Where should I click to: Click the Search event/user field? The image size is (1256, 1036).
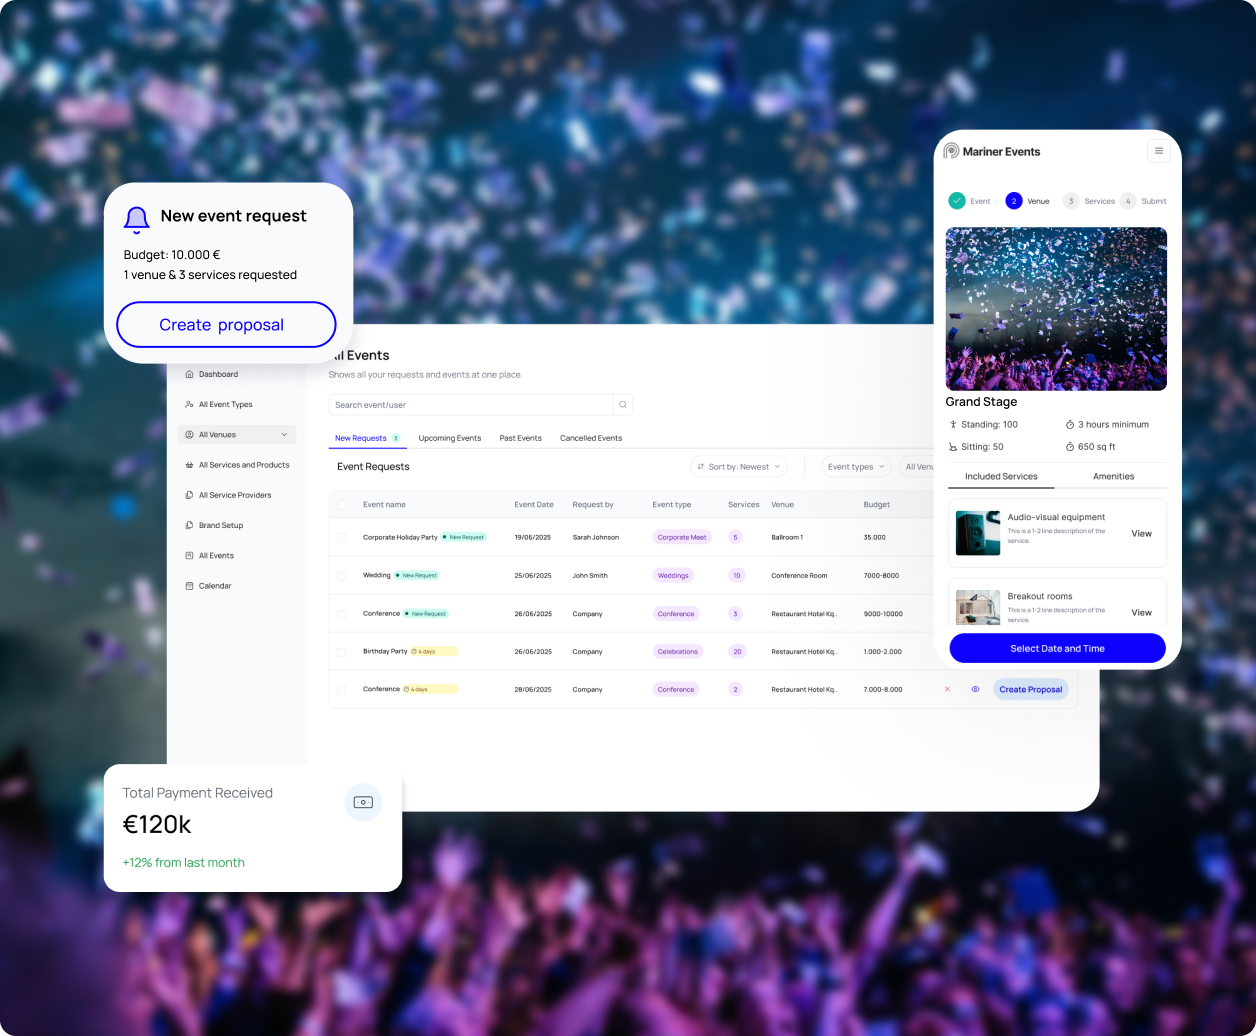pos(470,405)
